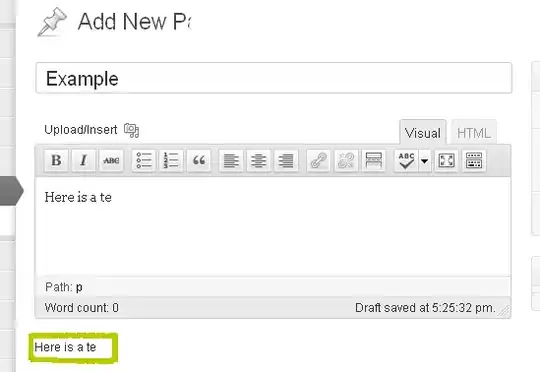Toggle the spellchecker ABC button
Image resolution: width=540 pixels, height=372 pixels.
point(406,160)
